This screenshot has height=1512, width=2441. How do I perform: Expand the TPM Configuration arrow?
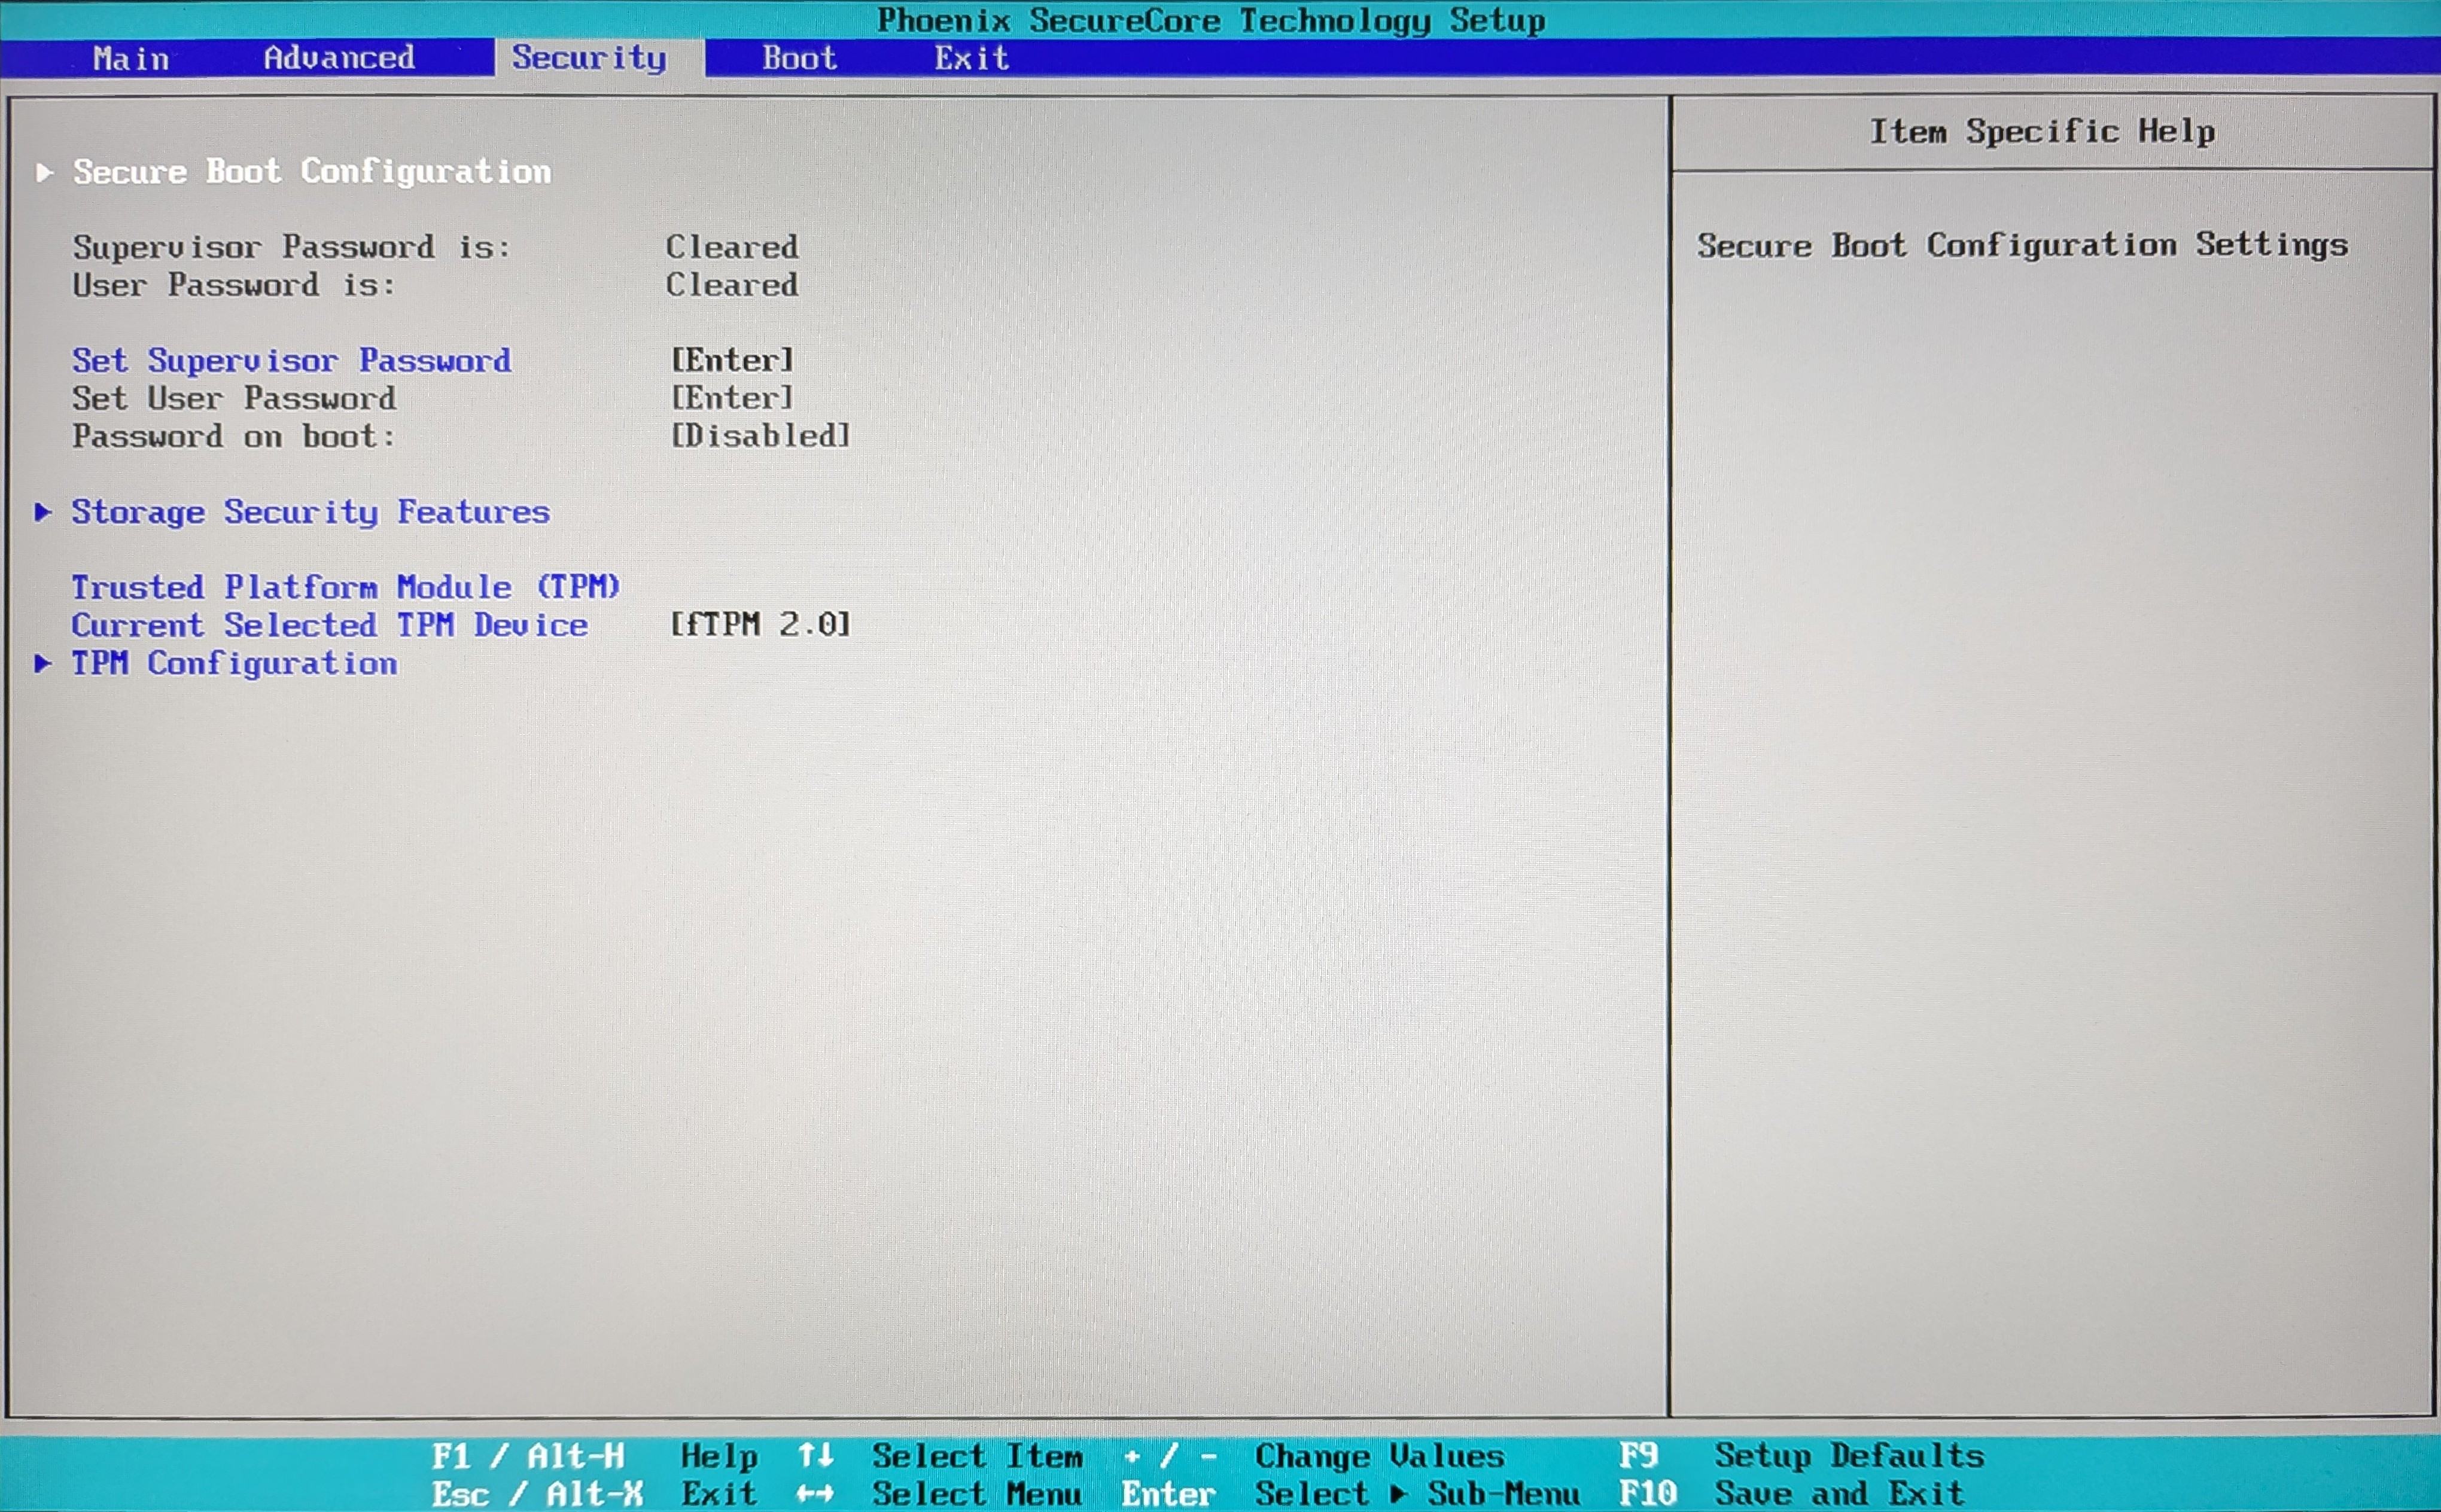[43, 663]
